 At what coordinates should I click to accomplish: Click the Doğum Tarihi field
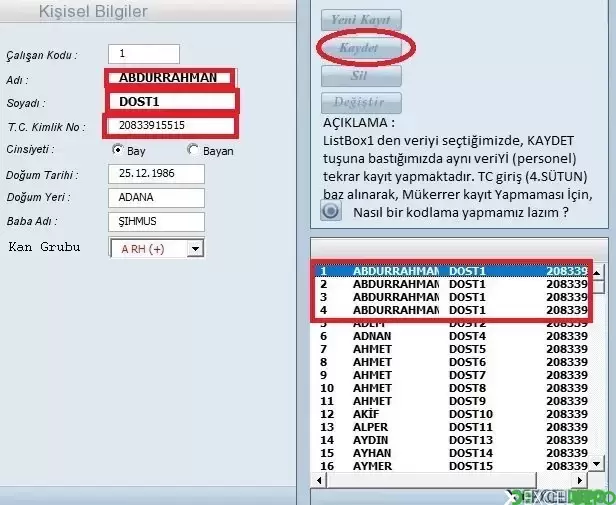click(156, 174)
